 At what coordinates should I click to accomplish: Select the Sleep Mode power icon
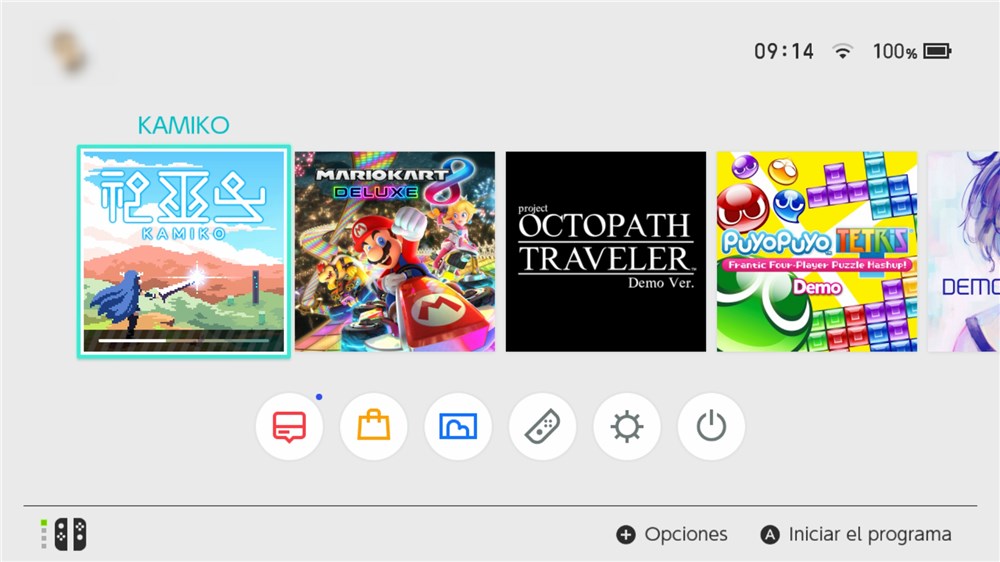(x=711, y=426)
